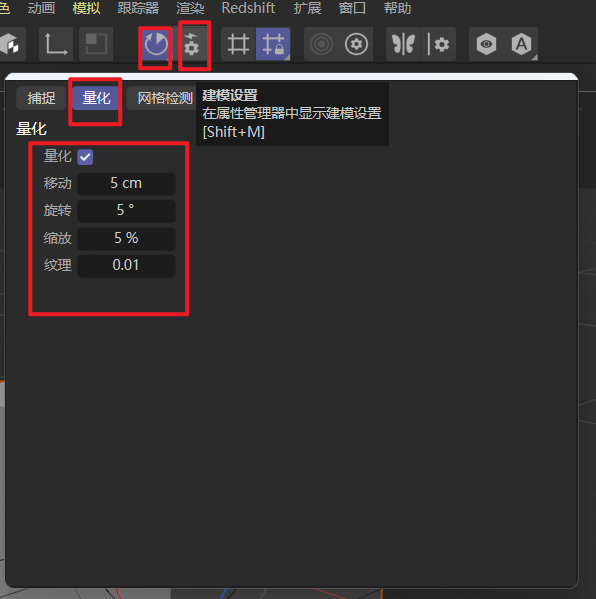Open symmetry settings gear icon

click(439, 44)
